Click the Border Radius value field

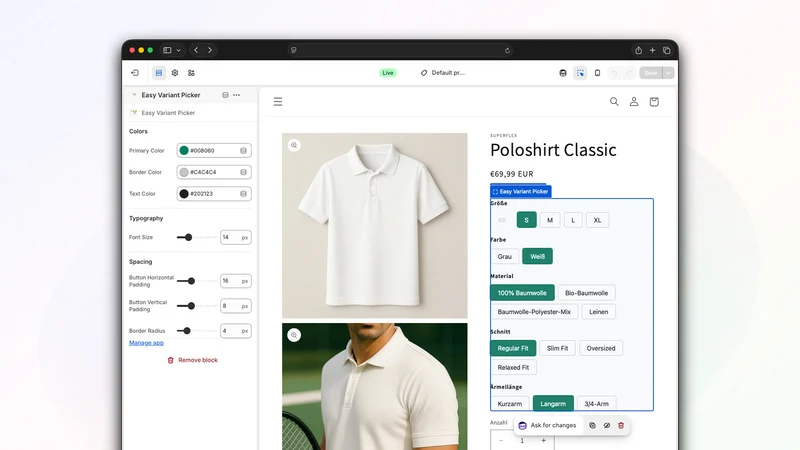(x=236, y=331)
